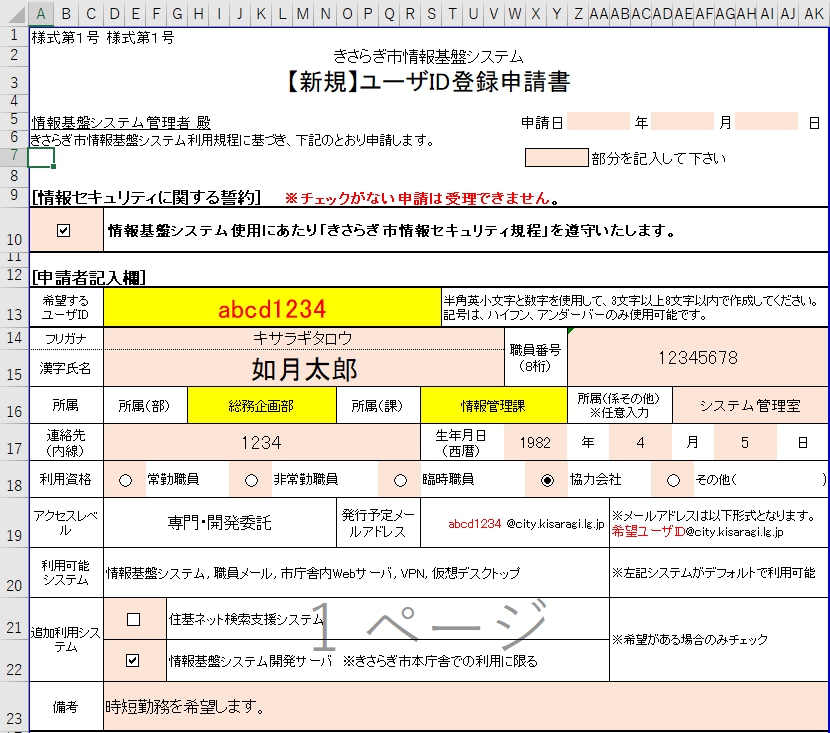Screen dimensions: 830x733
Task: Click the title 【新規】ユーザID登録申請書
Action: click(x=428, y=82)
